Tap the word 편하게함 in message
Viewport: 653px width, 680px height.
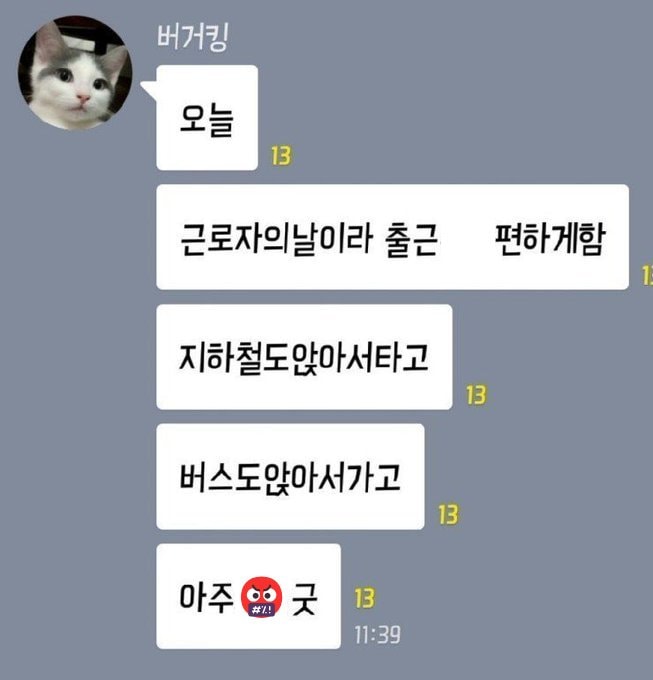549,239
